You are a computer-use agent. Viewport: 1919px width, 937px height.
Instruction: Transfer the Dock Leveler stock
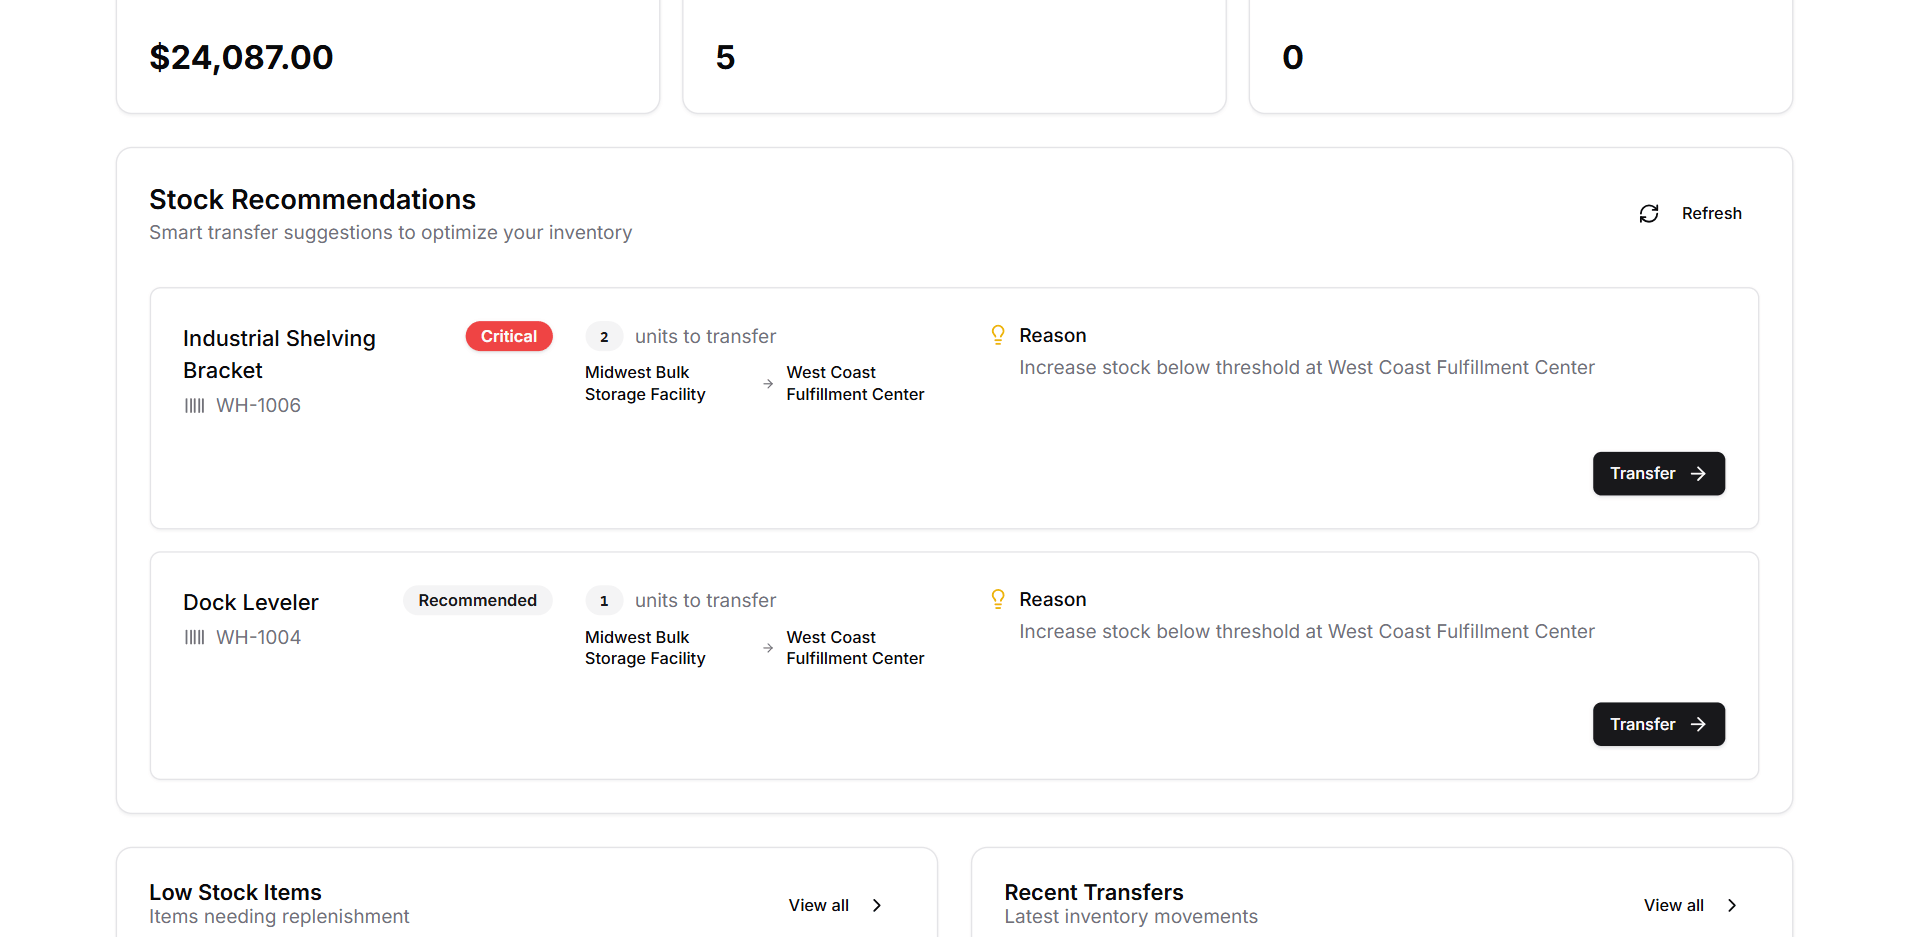(x=1658, y=724)
